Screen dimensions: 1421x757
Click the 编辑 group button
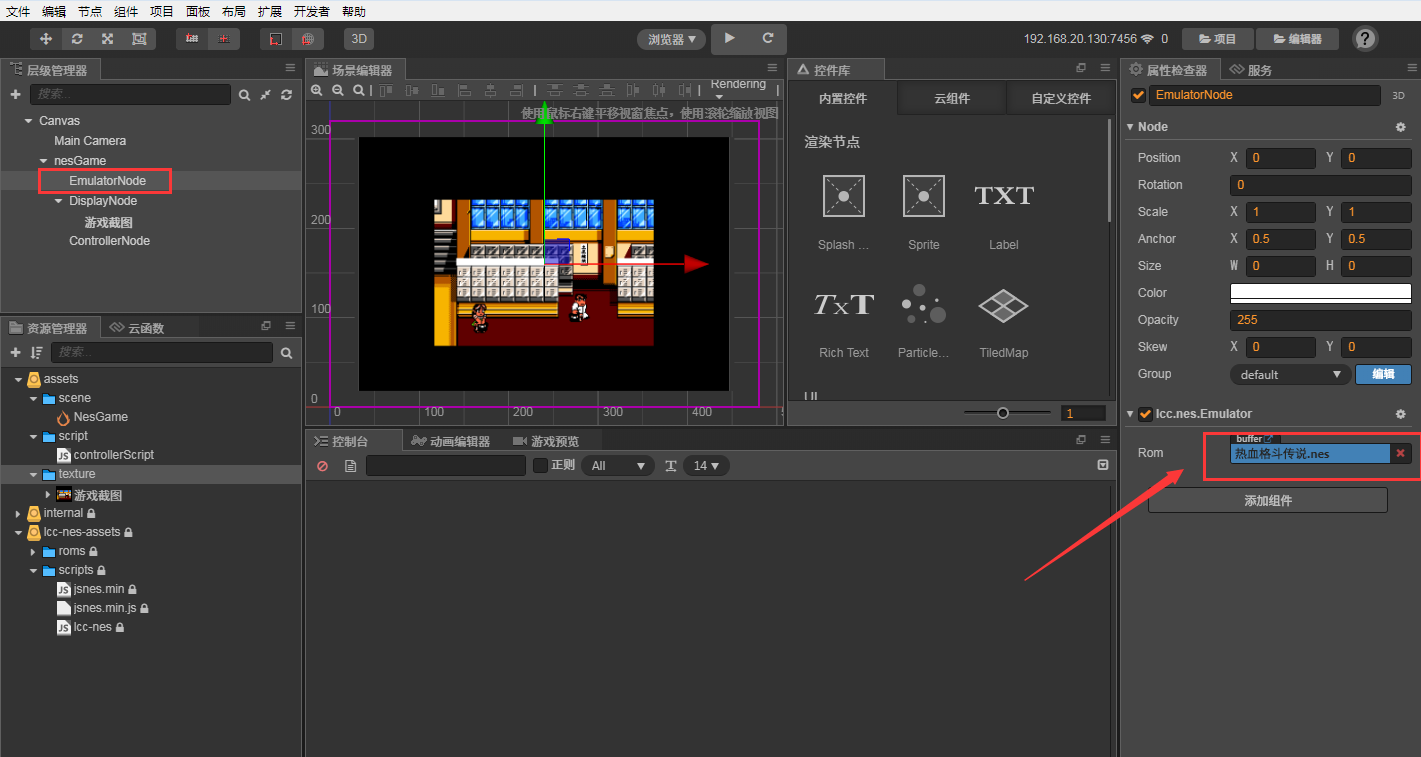point(1383,374)
